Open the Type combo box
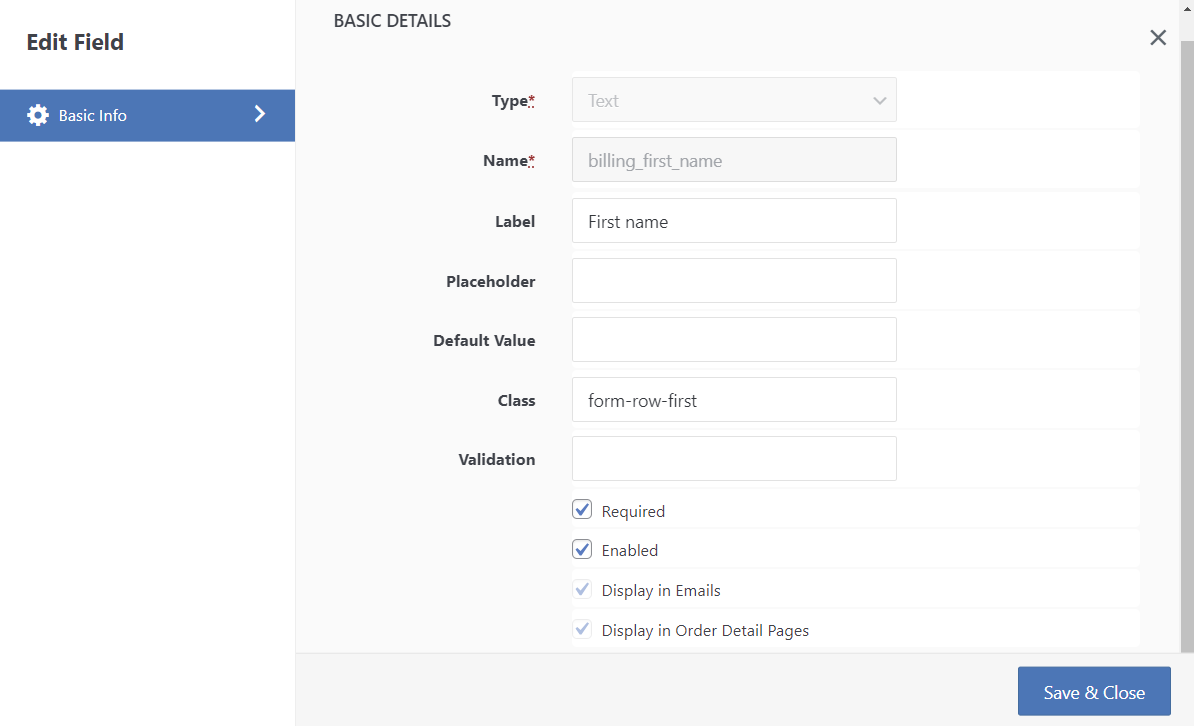 pos(734,100)
